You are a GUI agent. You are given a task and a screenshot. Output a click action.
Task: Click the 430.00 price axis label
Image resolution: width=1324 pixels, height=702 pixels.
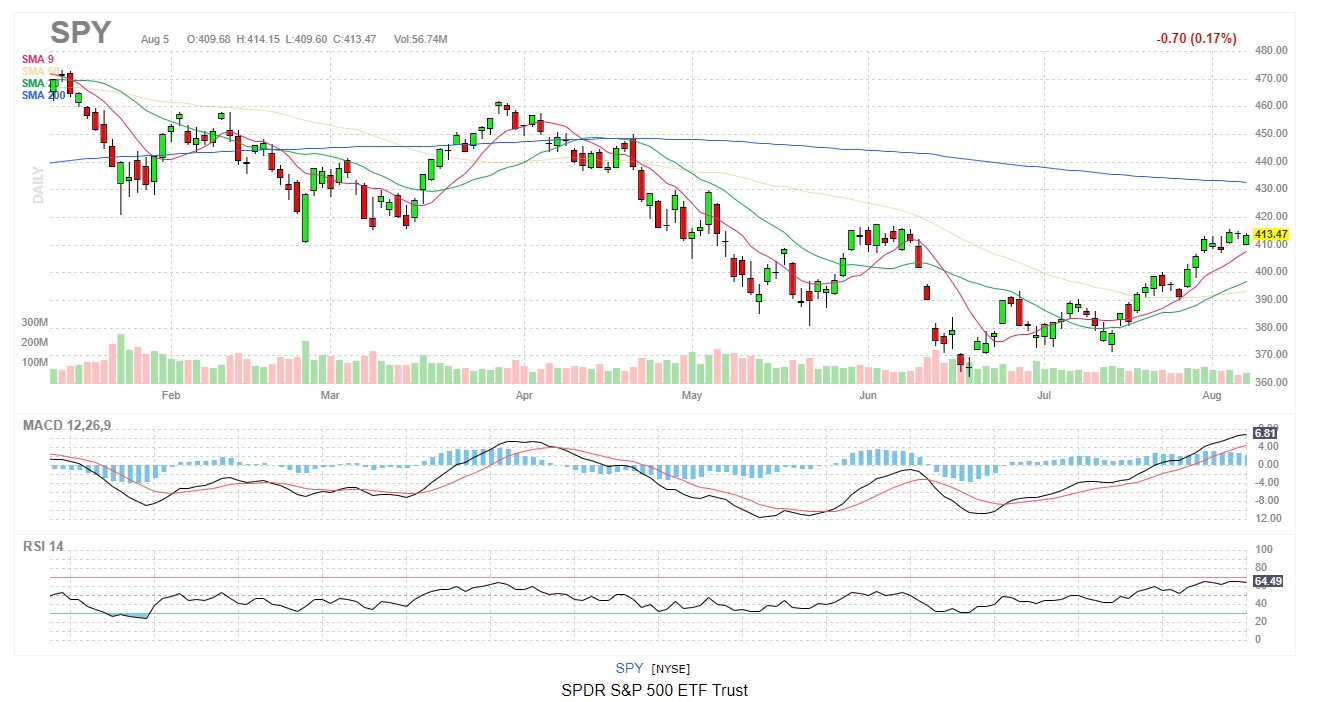pos(1270,189)
